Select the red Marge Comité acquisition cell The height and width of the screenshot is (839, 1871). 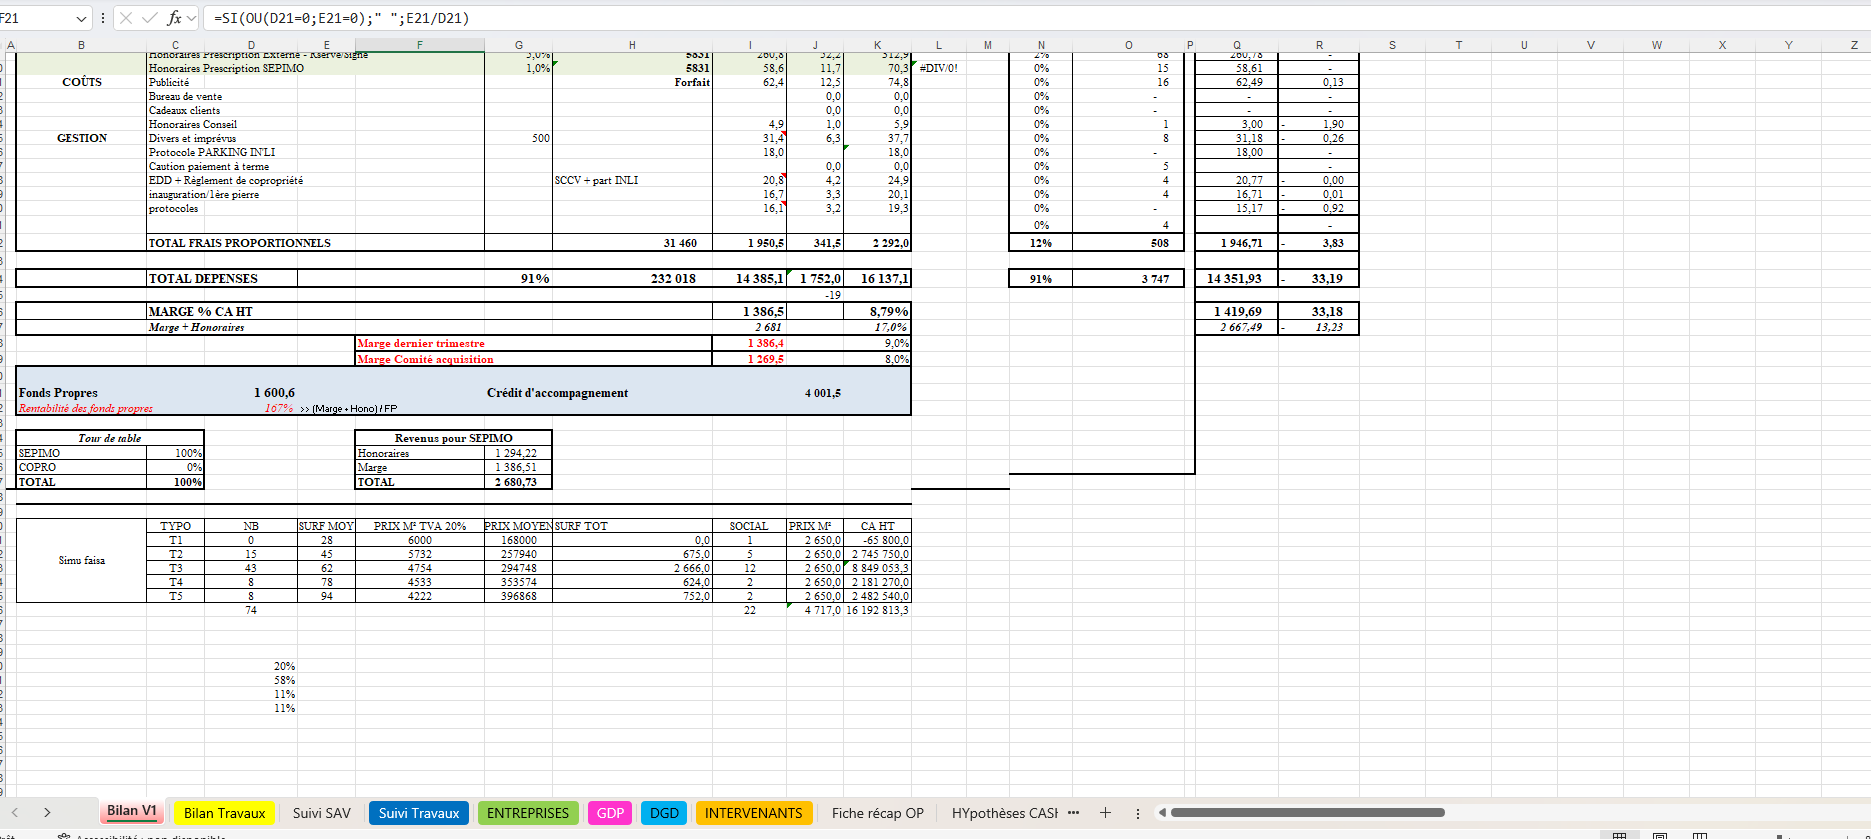[426, 359]
